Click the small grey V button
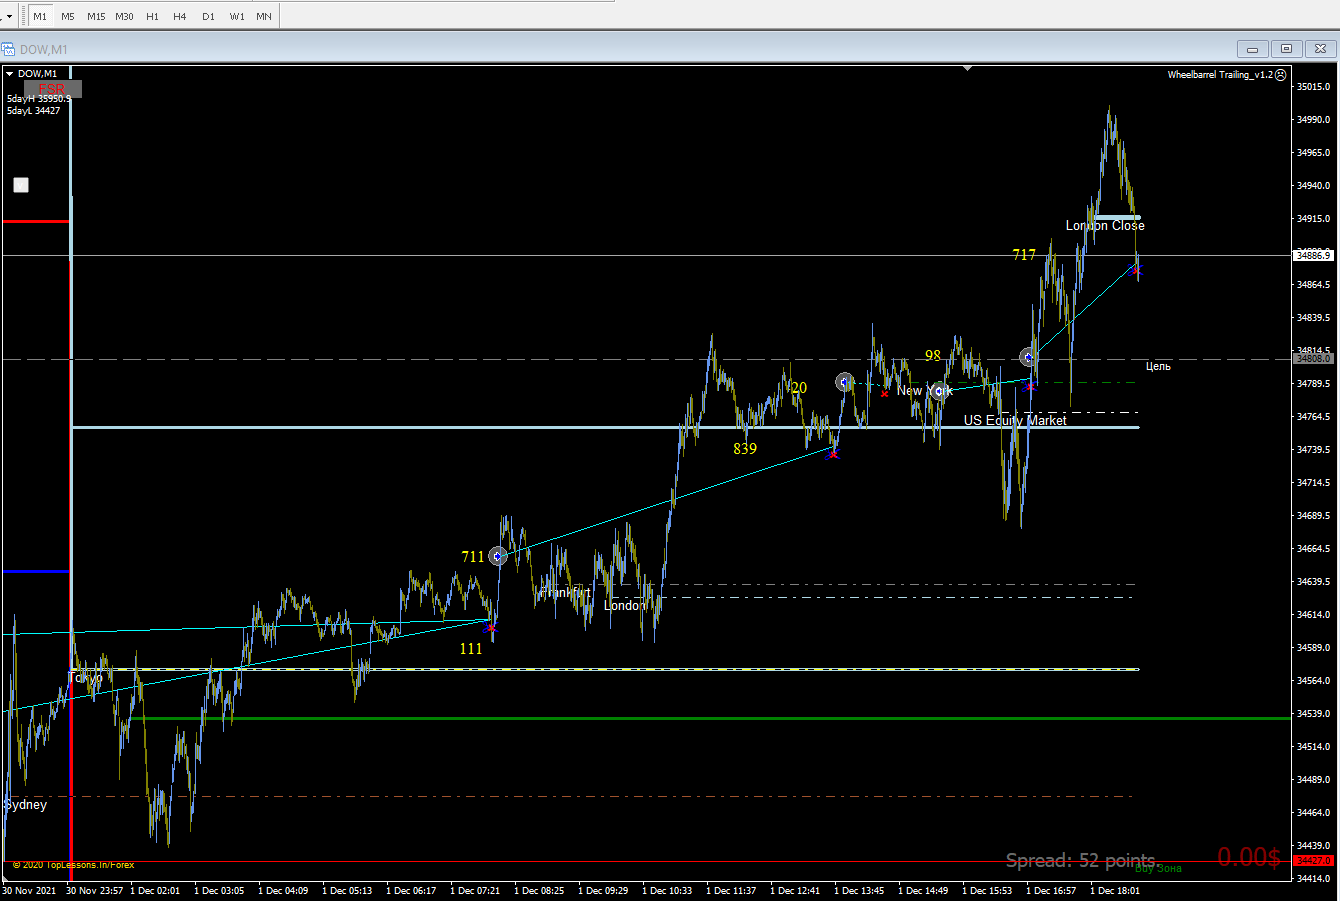This screenshot has width=1340, height=901. coord(21,185)
